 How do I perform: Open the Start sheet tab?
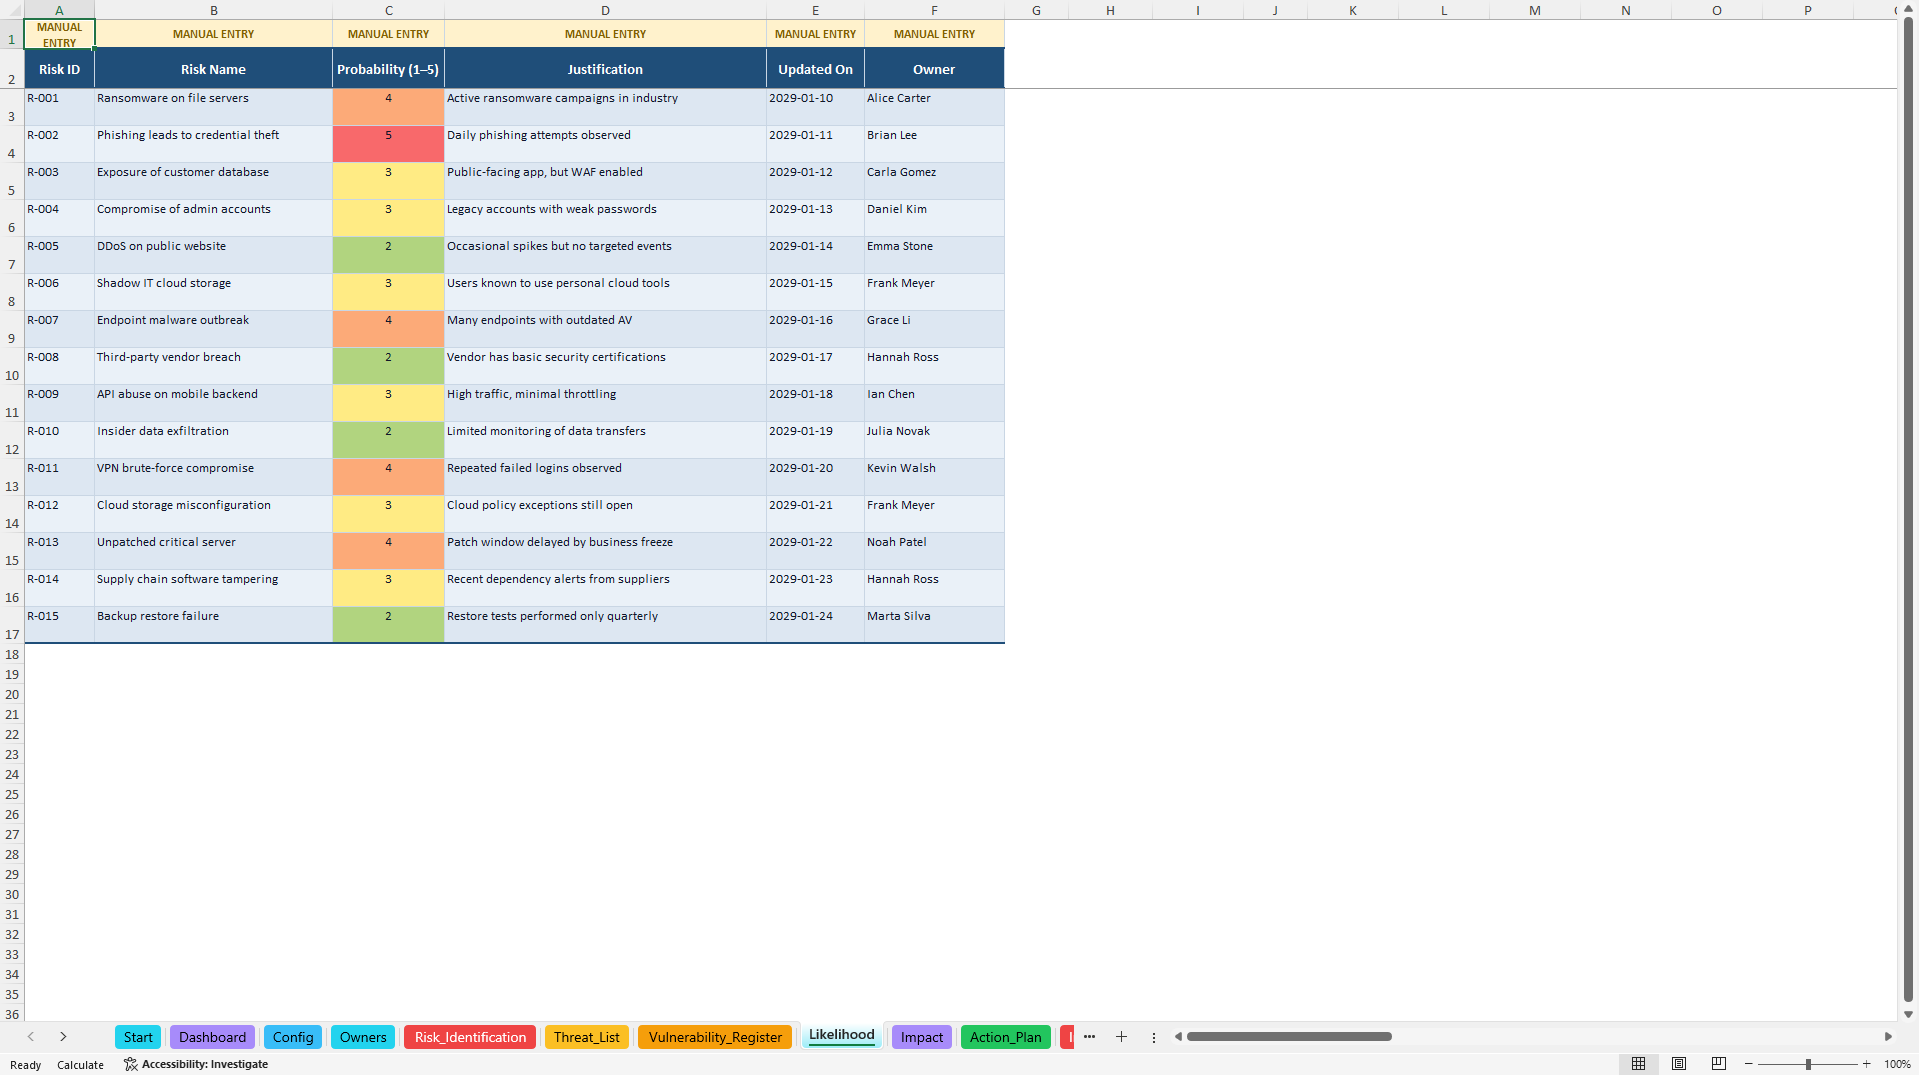[138, 1037]
